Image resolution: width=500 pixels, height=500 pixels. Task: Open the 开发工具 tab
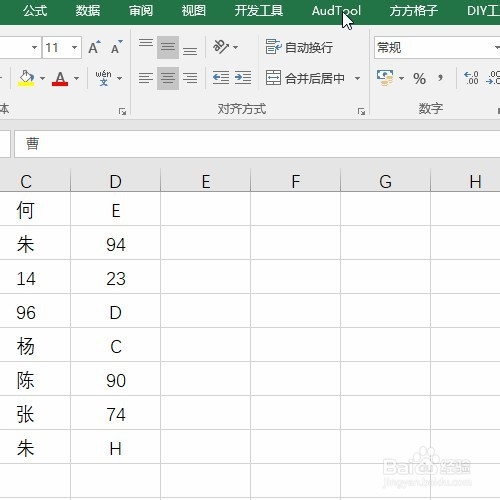[259, 11]
